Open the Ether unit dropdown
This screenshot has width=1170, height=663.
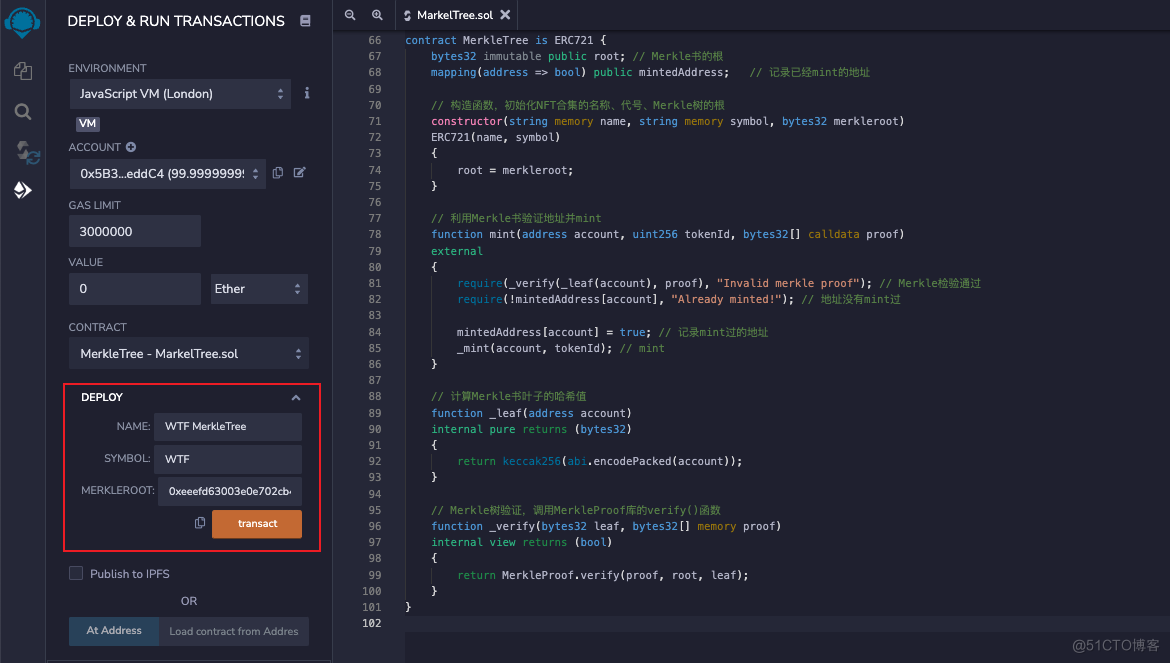(257, 289)
